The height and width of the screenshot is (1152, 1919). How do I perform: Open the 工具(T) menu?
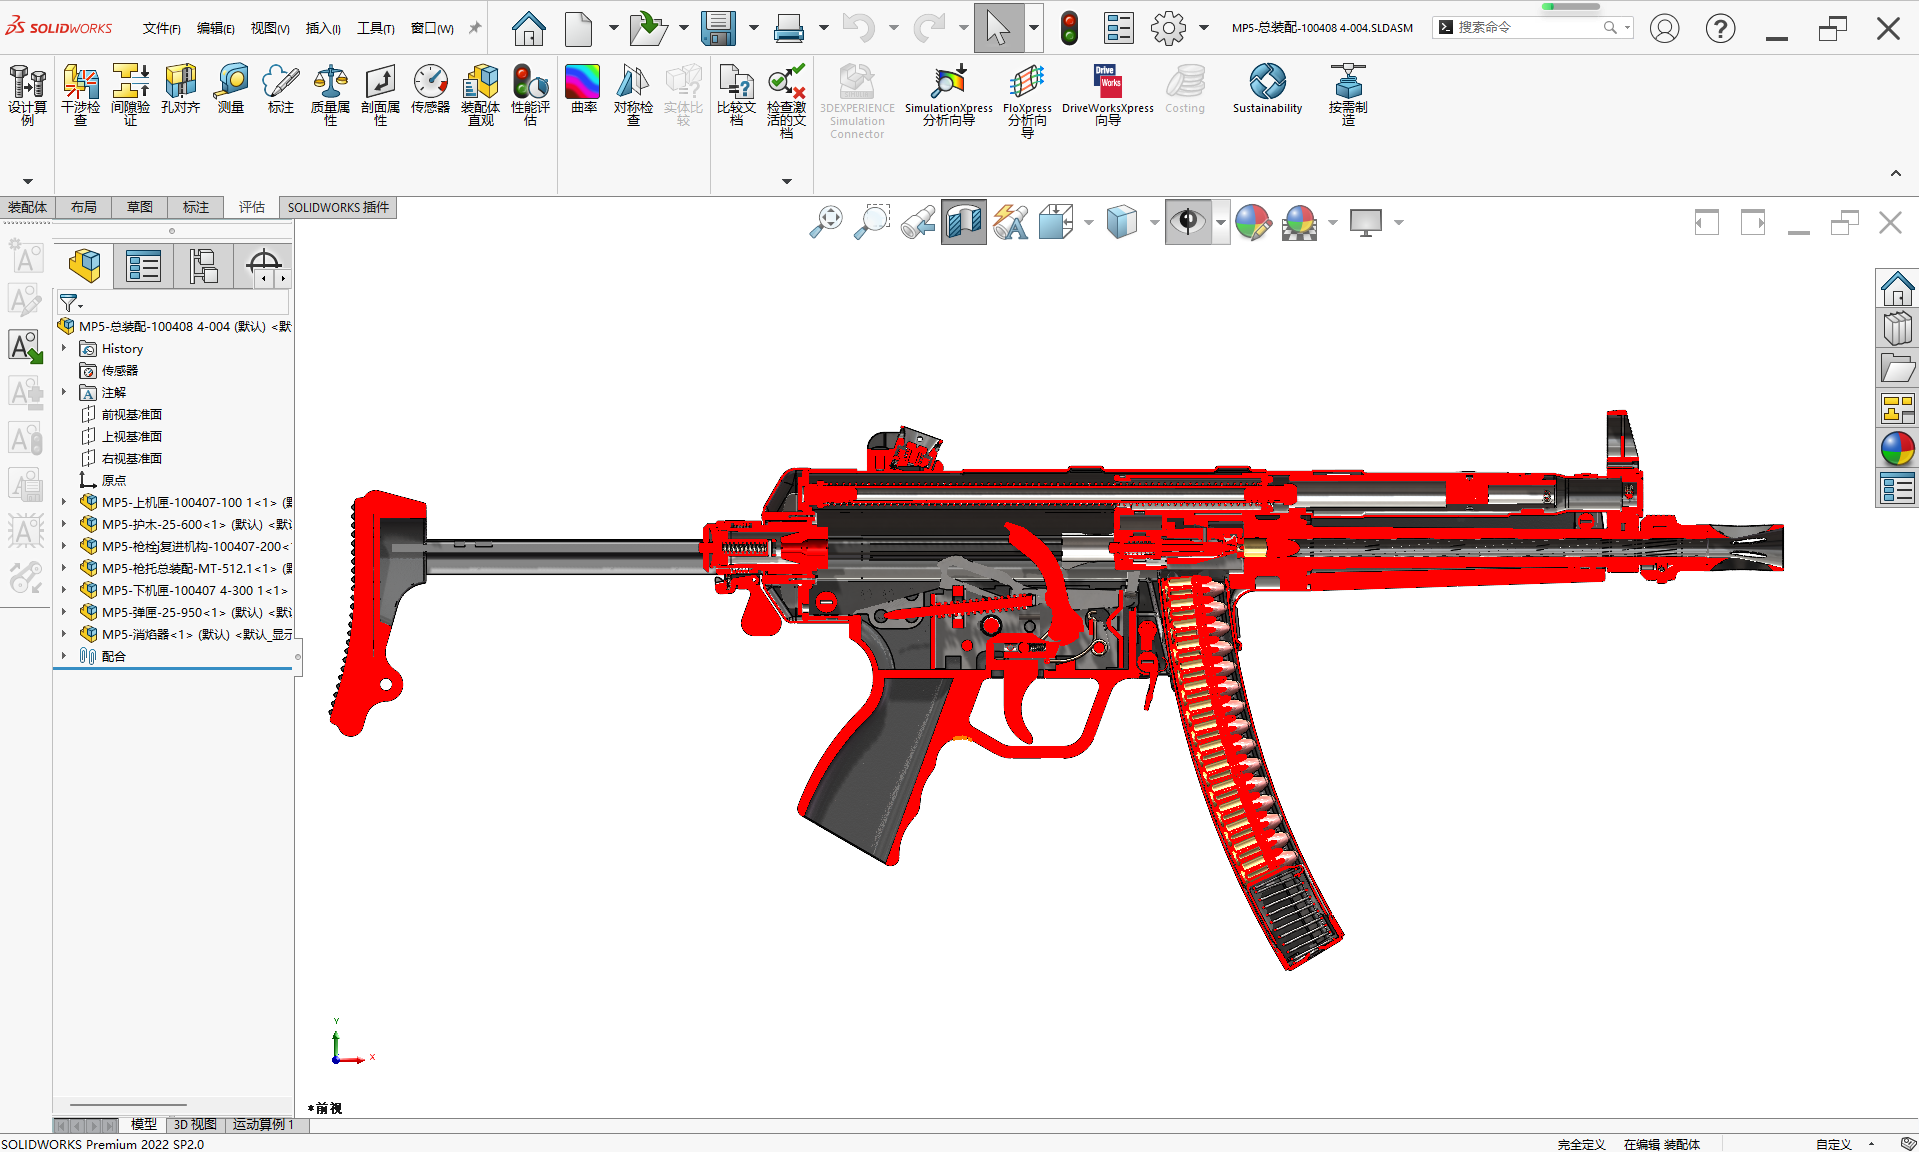coord(376,28)
